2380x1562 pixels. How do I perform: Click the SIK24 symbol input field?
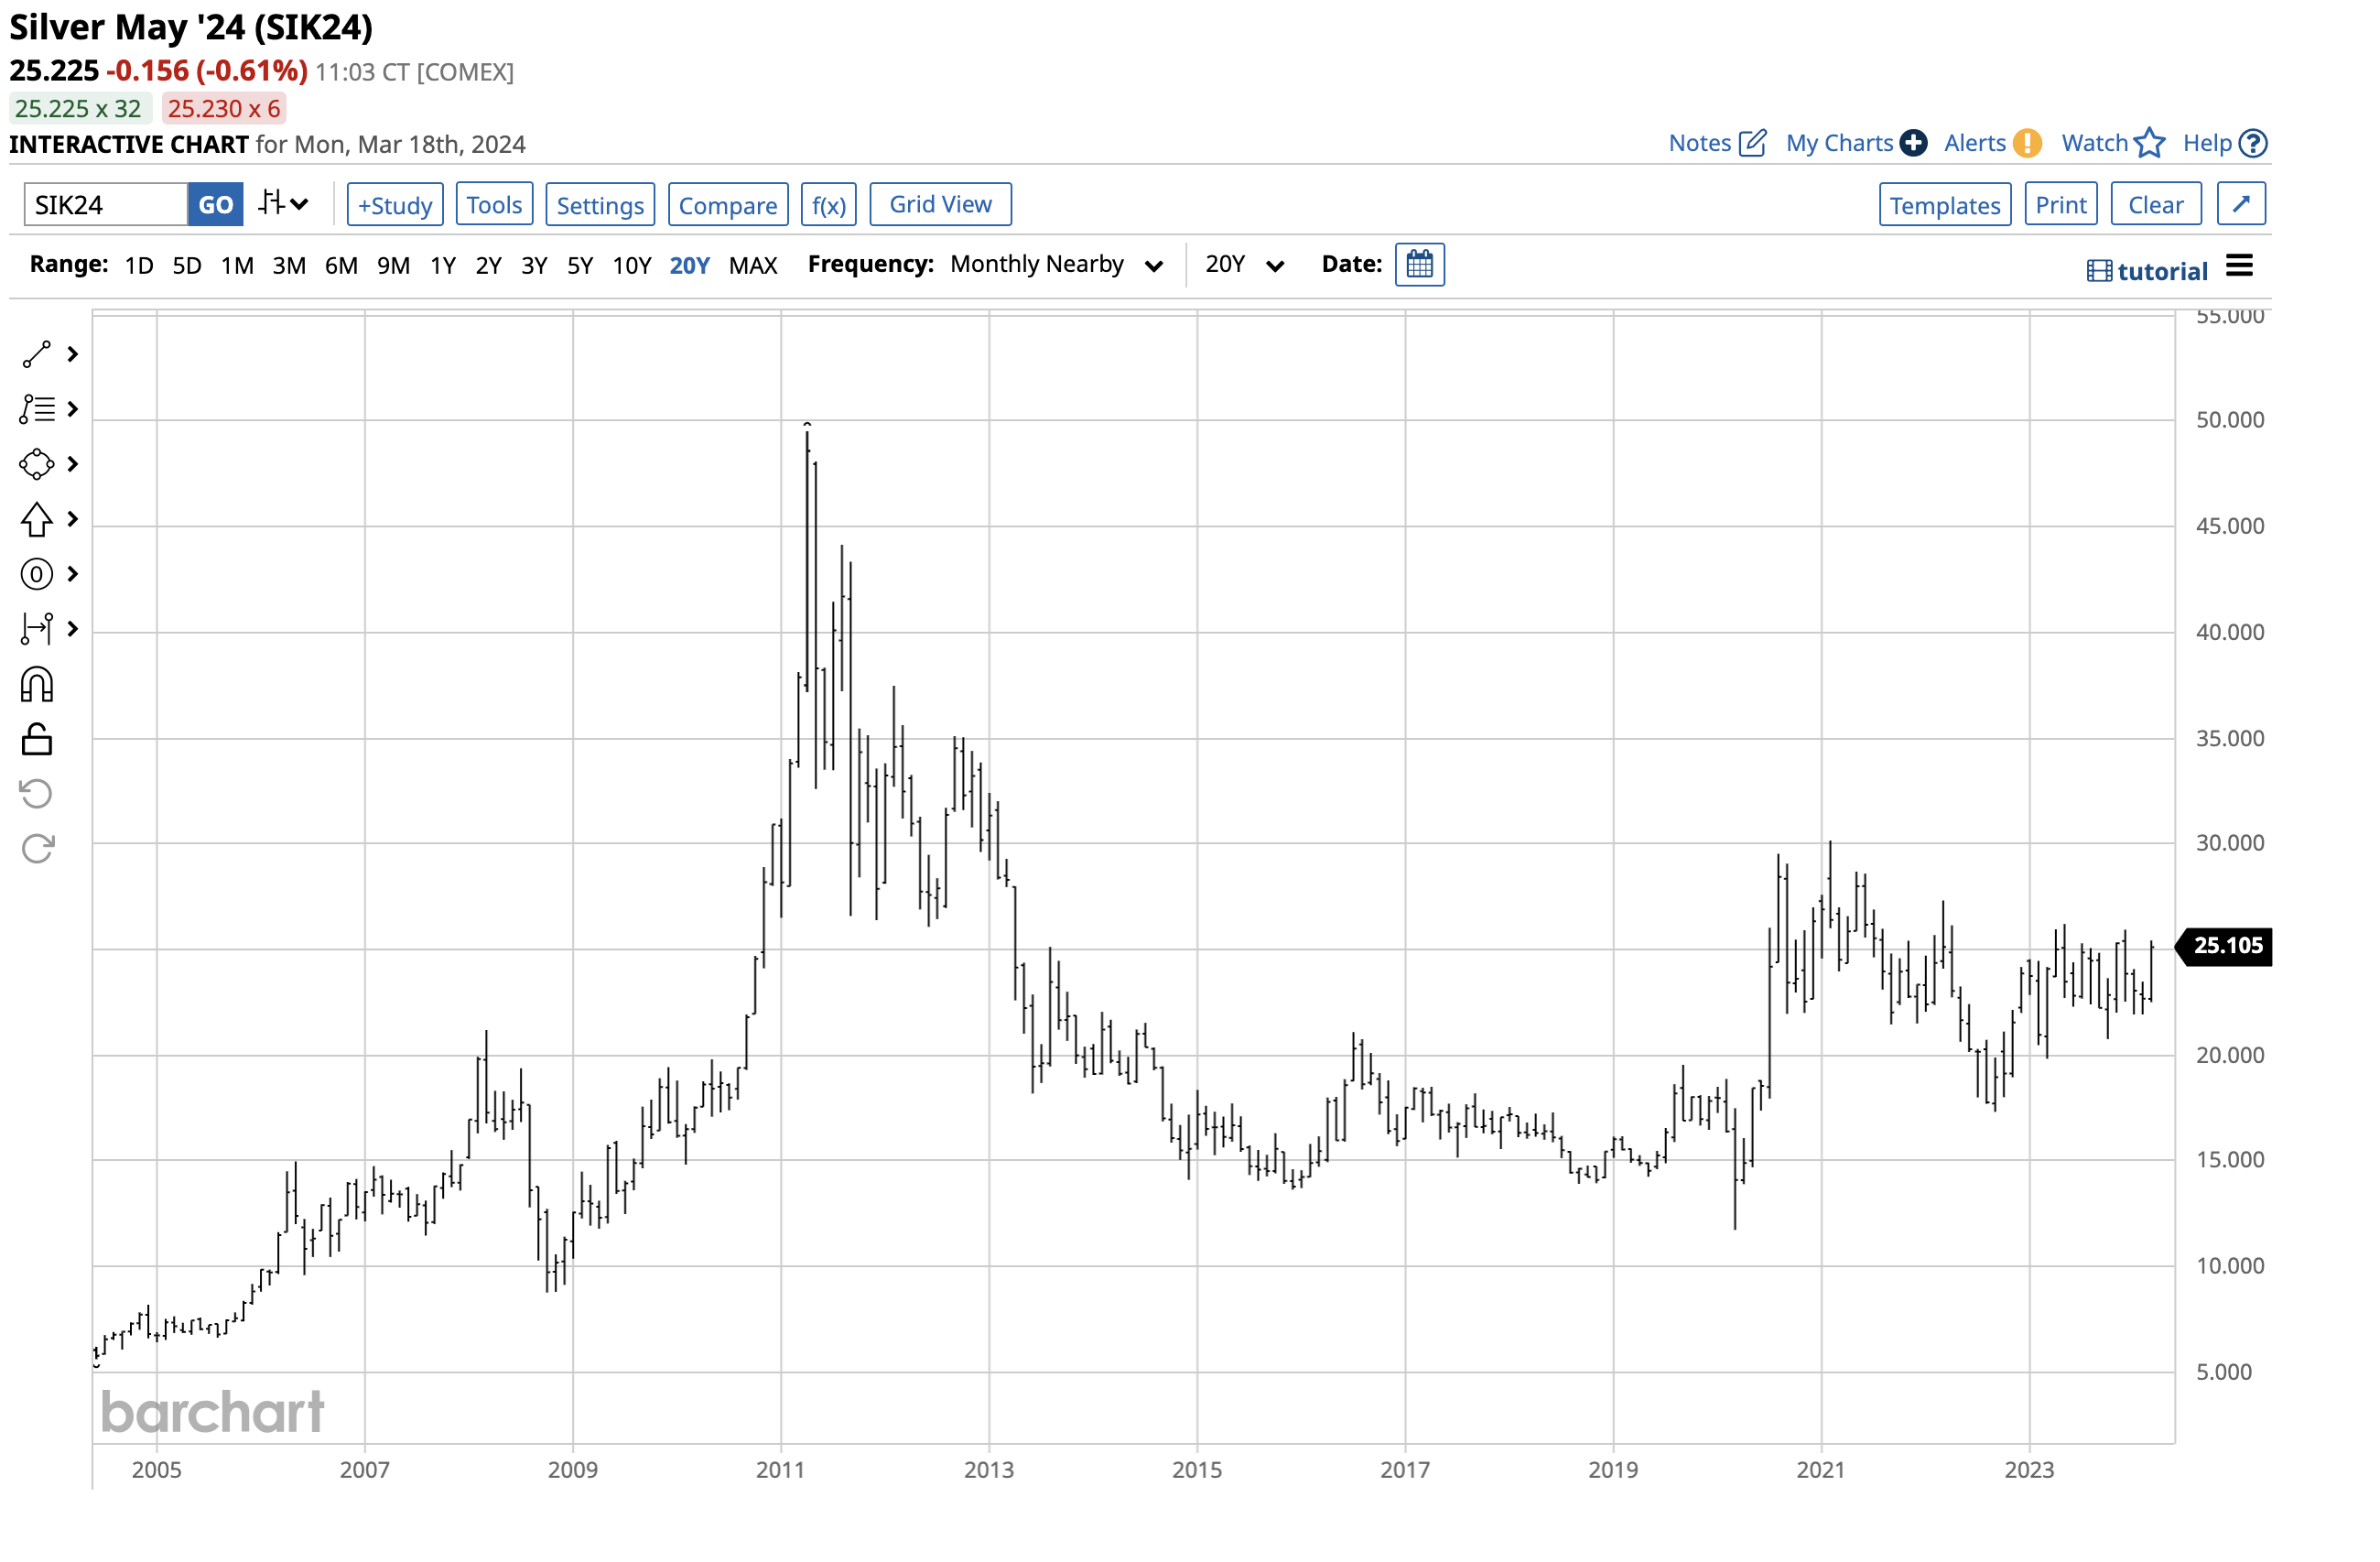click(105, 205)
